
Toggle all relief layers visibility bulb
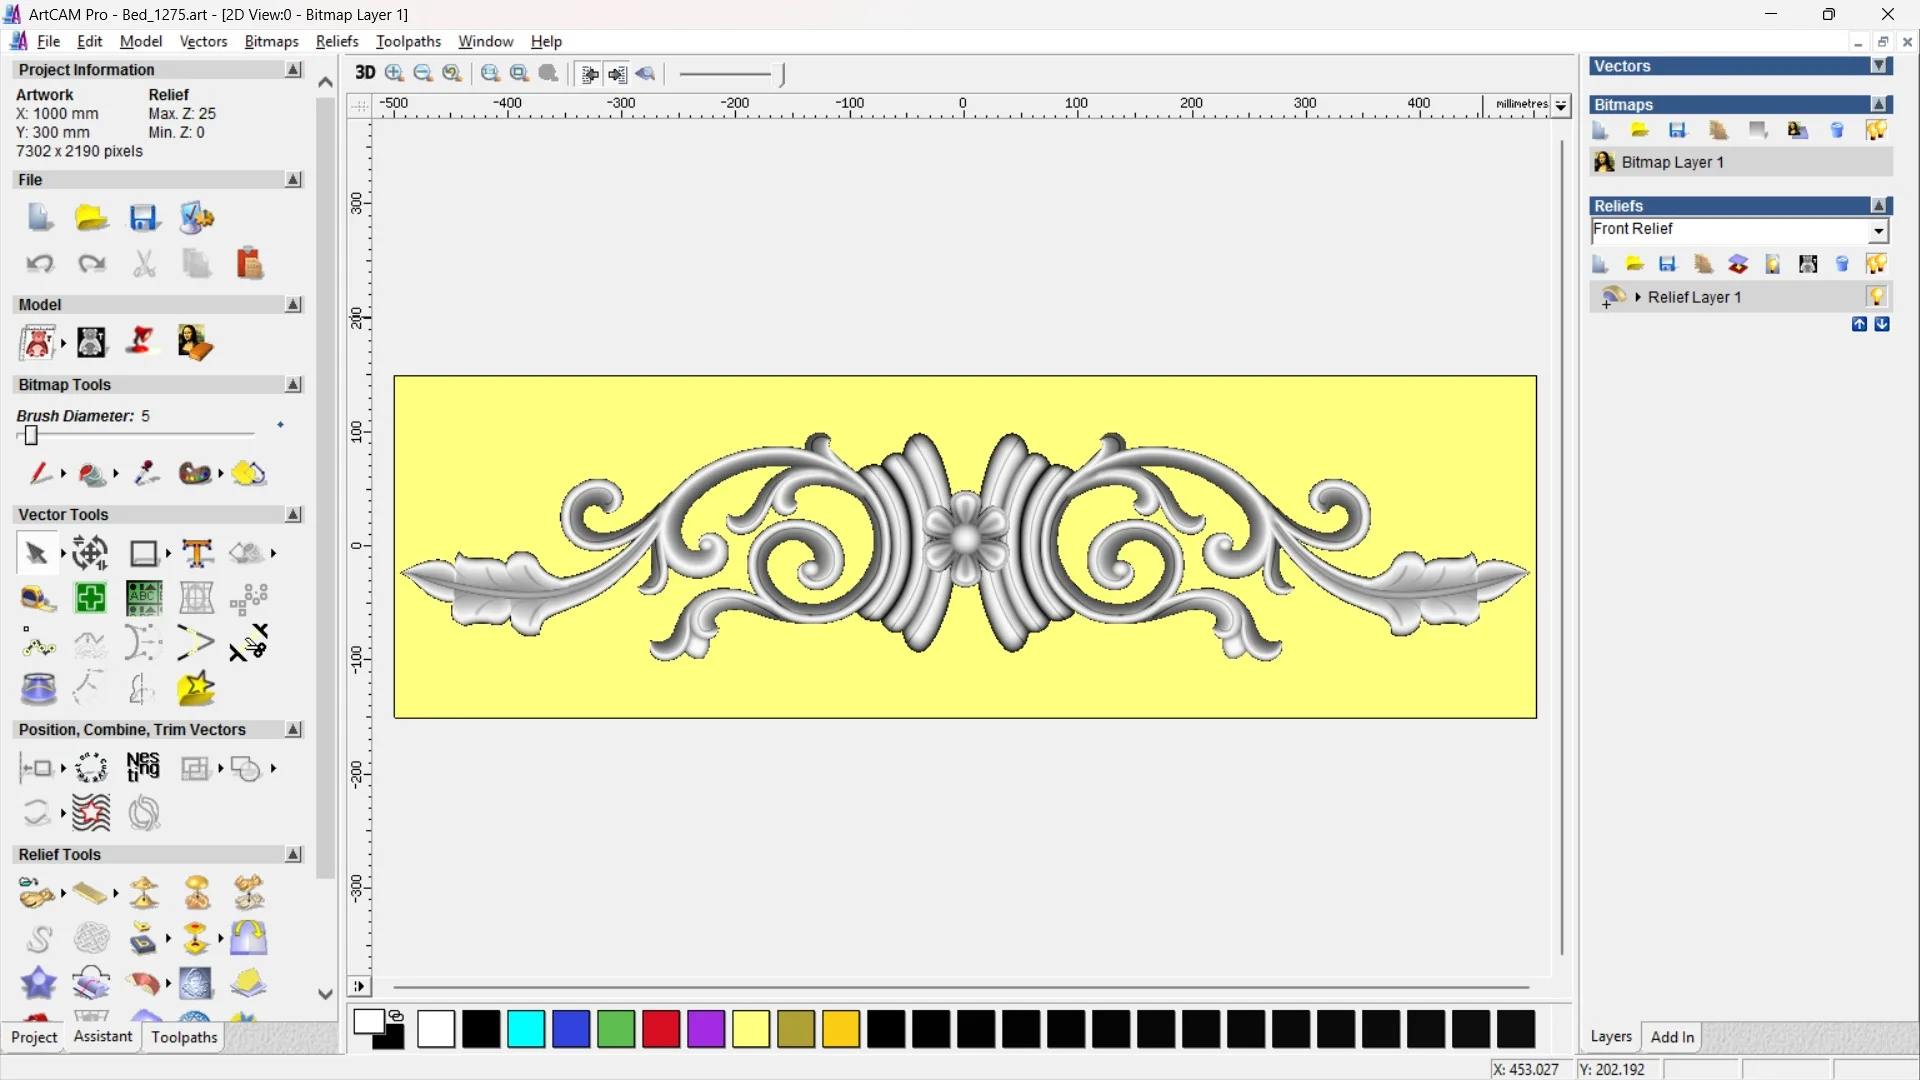(x=1876, y=264)
